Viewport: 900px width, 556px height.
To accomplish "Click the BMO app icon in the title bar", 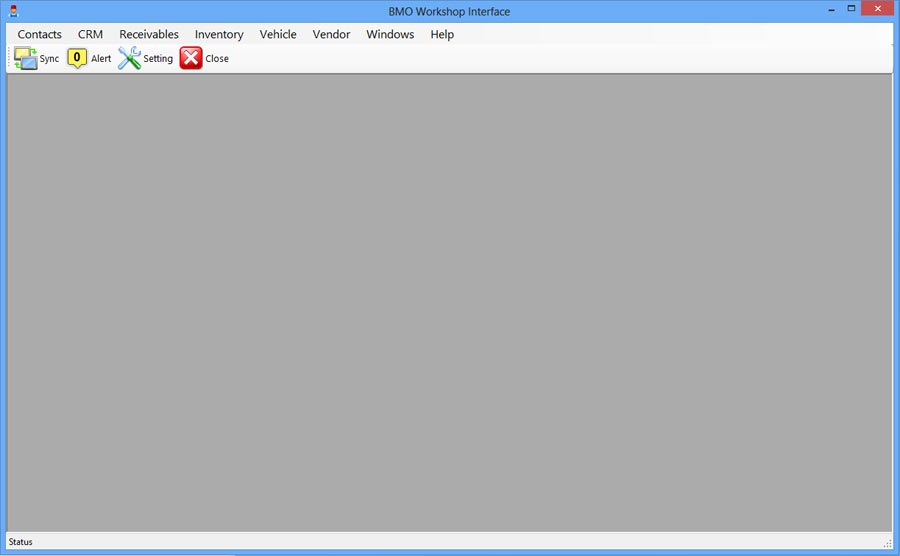I will (14, 11).
